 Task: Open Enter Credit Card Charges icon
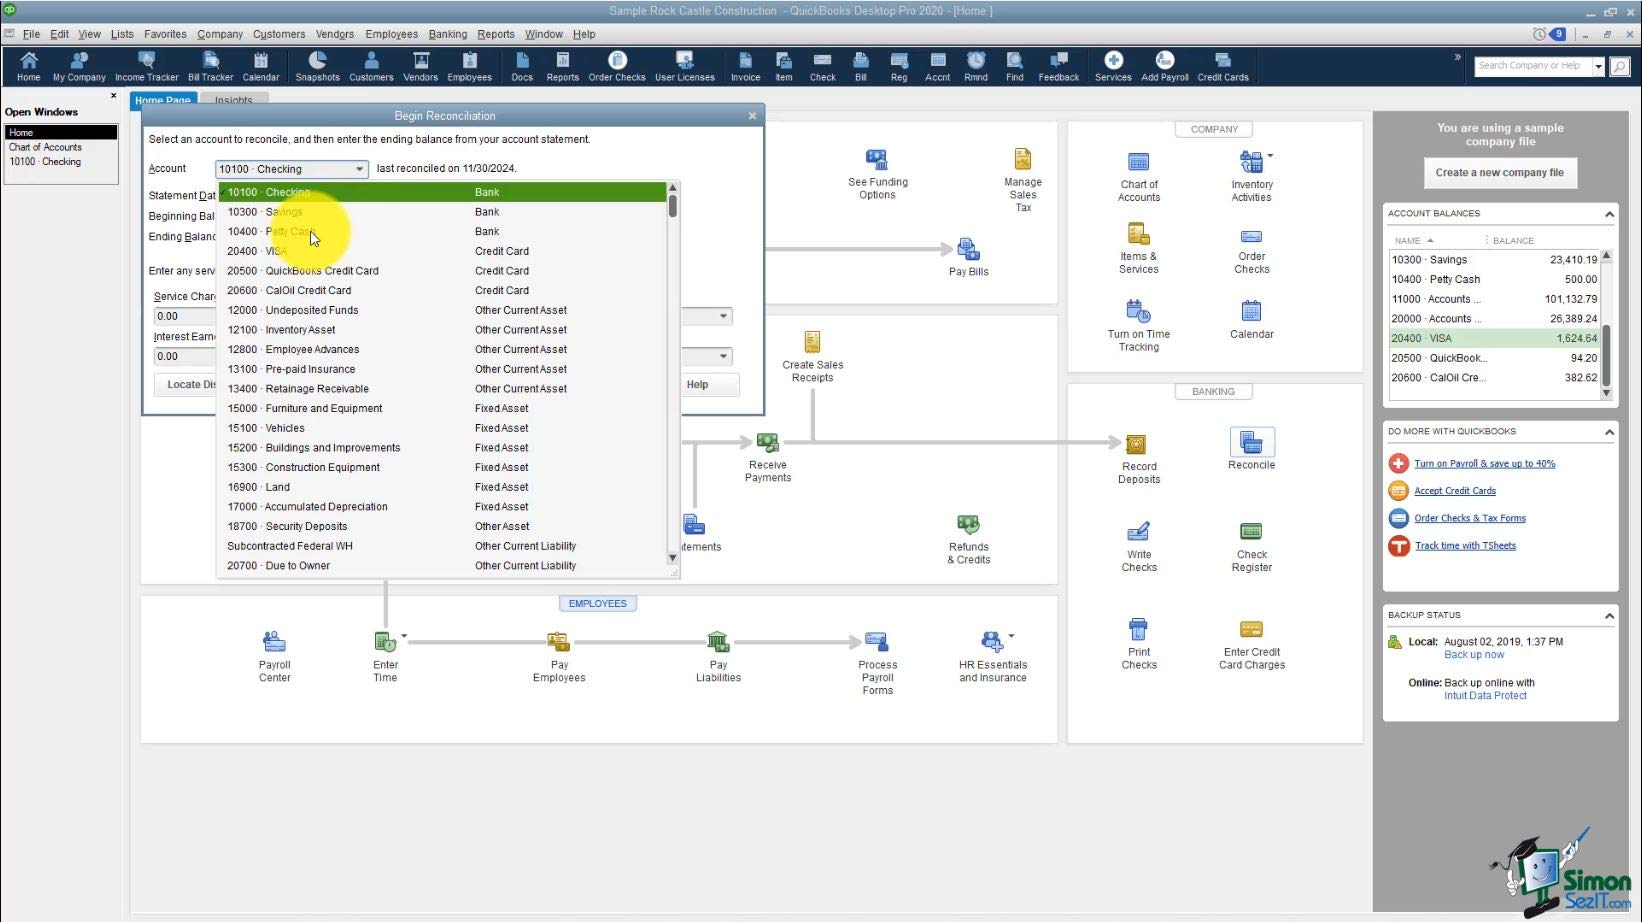[x=1251, y=644]
